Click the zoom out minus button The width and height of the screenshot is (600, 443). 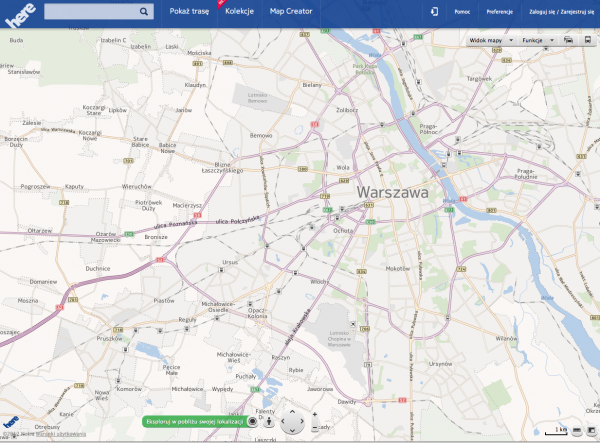[x=314, y=428]
